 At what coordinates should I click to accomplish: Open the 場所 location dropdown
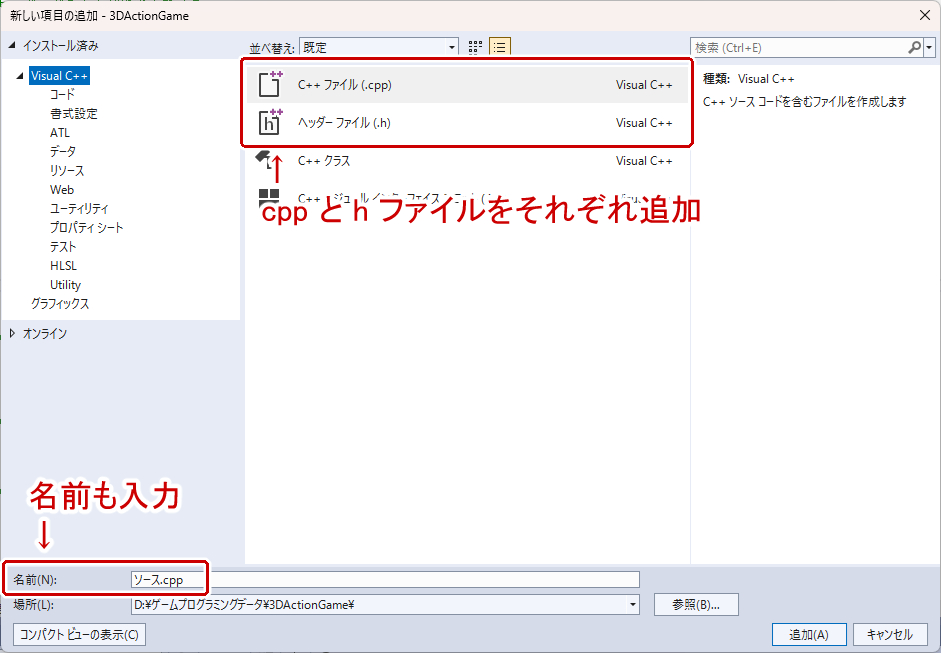(x=632, y=604)
